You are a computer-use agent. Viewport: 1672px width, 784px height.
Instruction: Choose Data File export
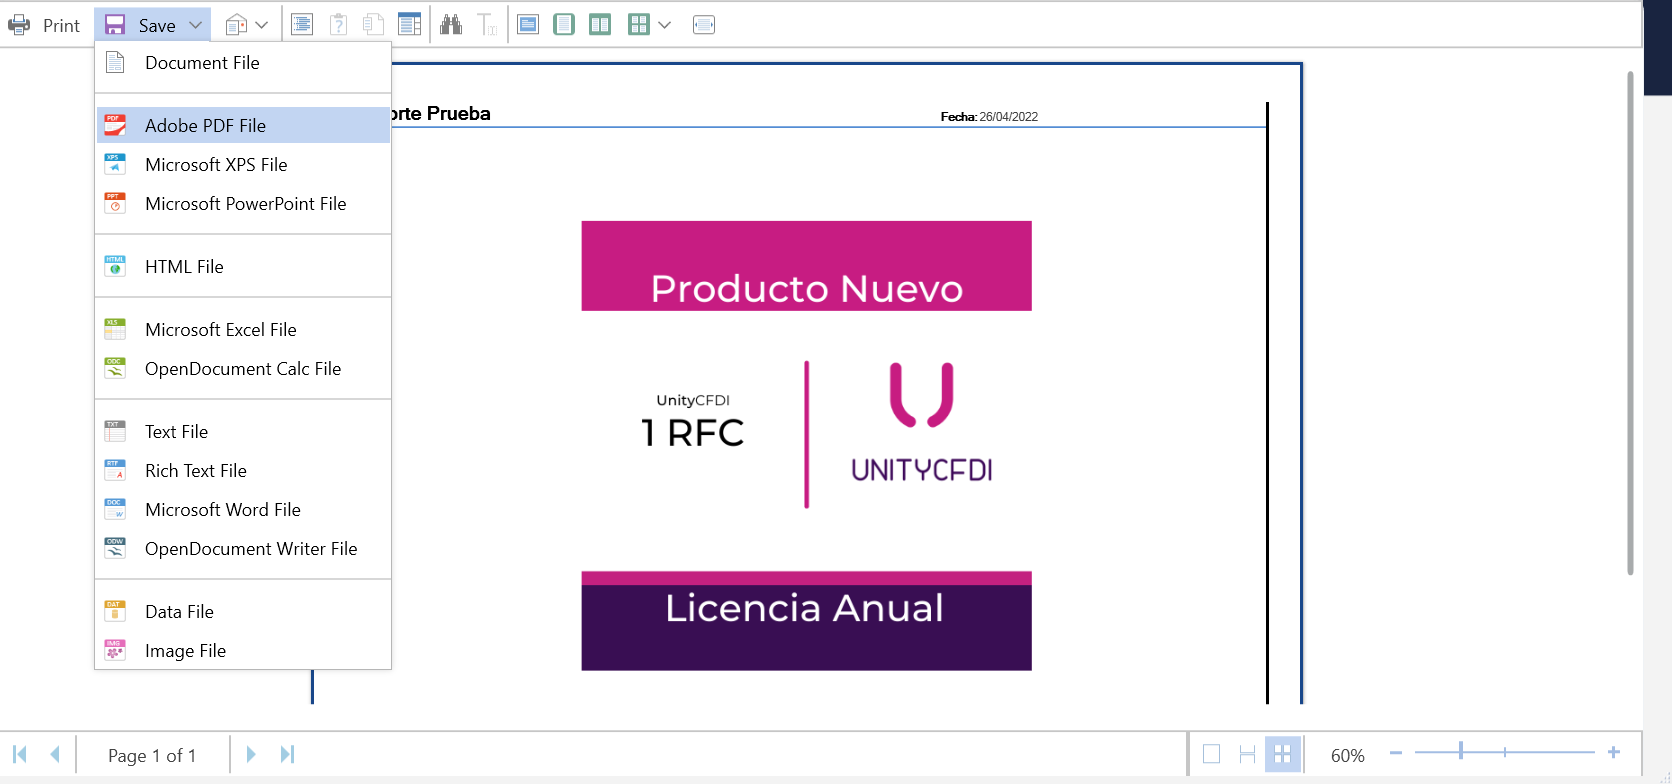point(243,611)
